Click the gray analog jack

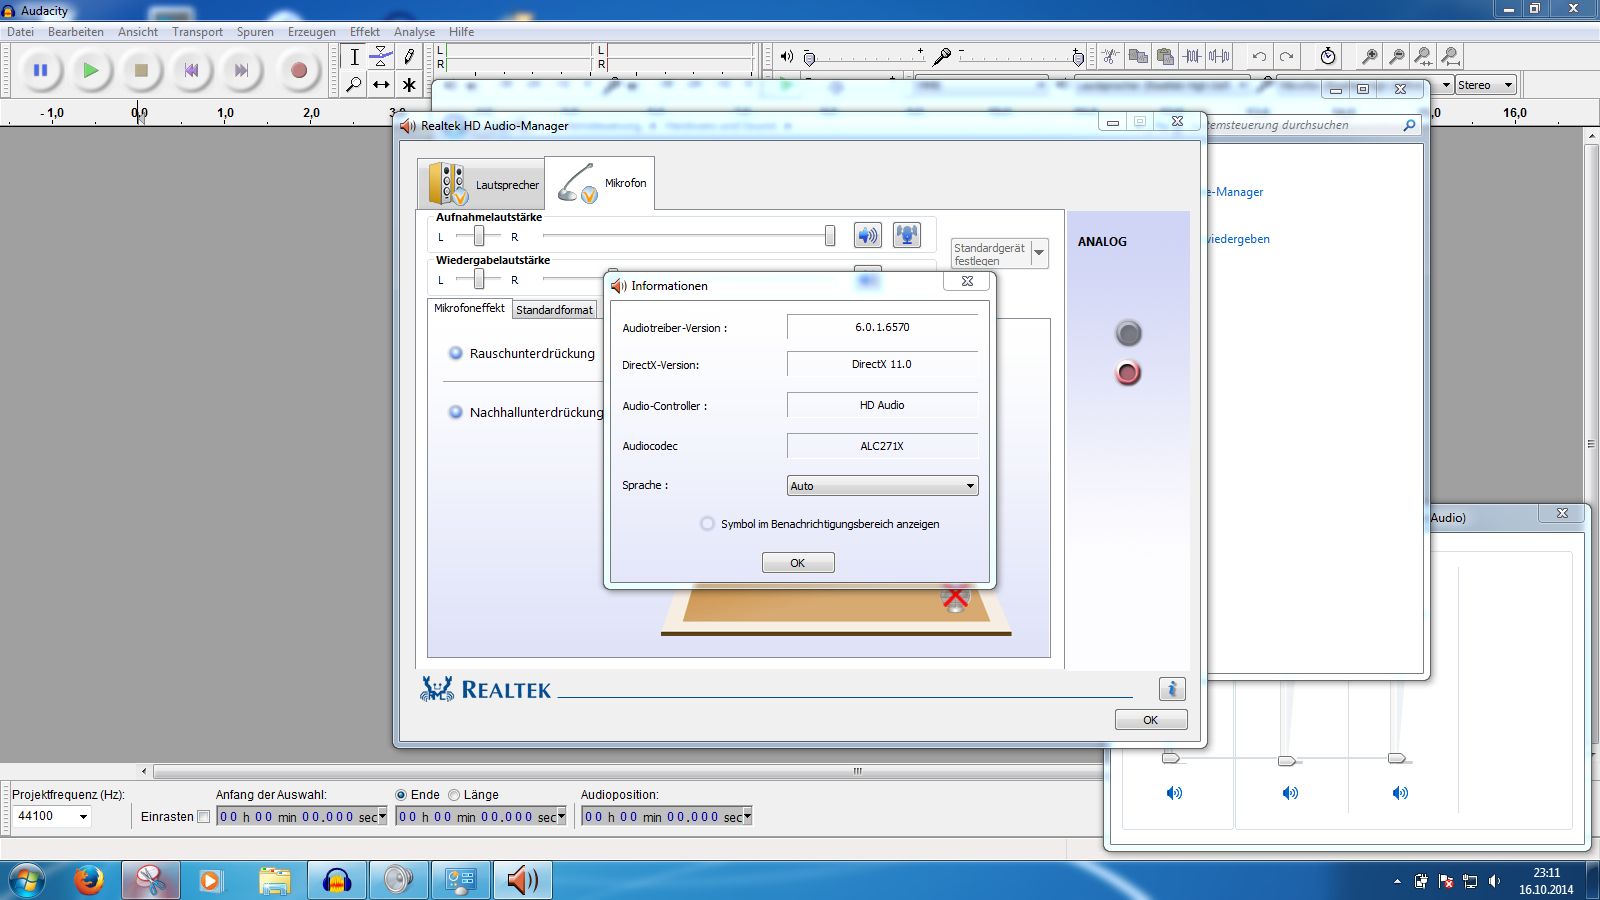[1128, 333]
